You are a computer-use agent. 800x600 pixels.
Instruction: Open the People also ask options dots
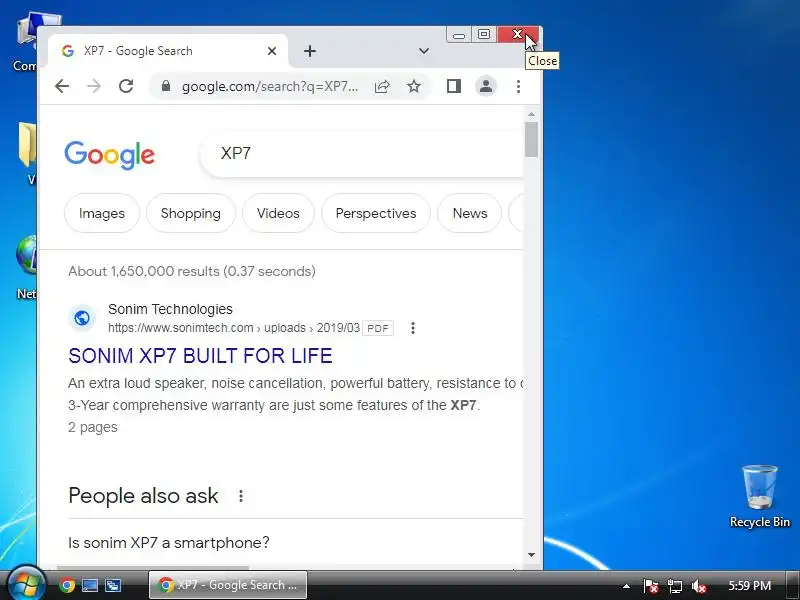[241, 496]
